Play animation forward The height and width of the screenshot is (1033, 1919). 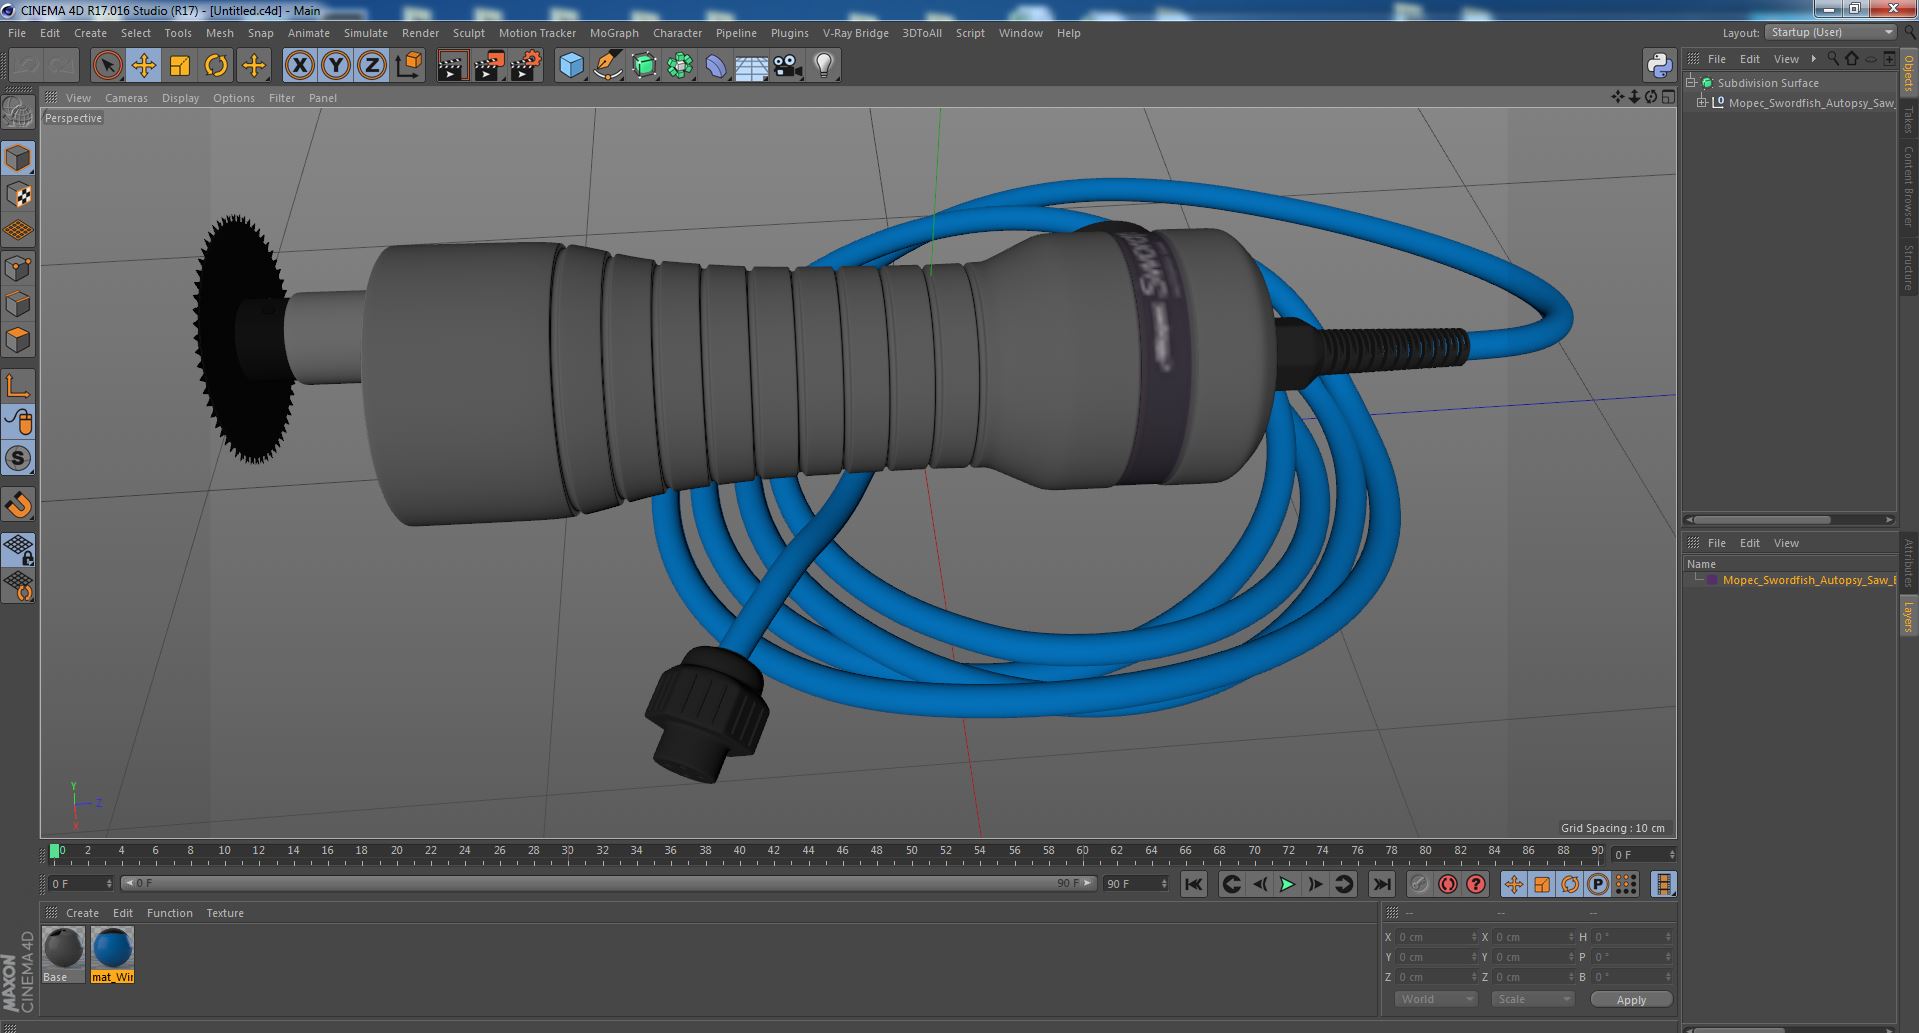pos(1288,884)
